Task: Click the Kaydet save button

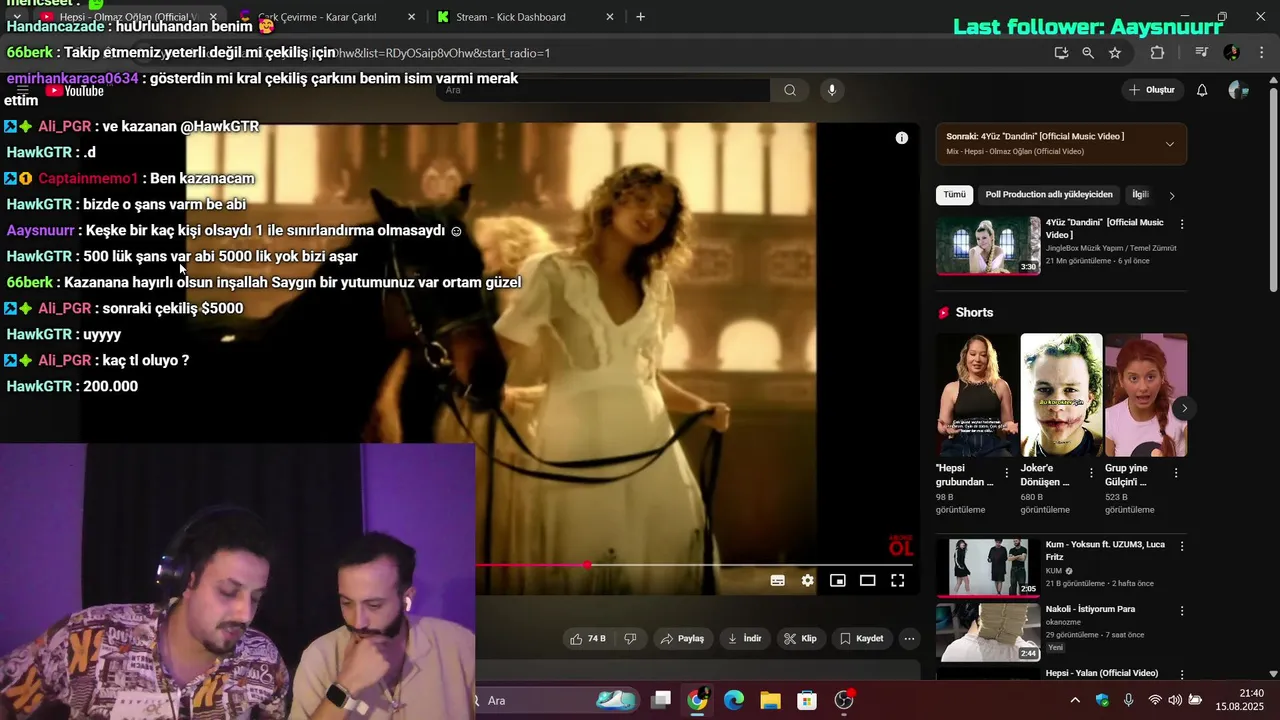Action: (862, 638)
